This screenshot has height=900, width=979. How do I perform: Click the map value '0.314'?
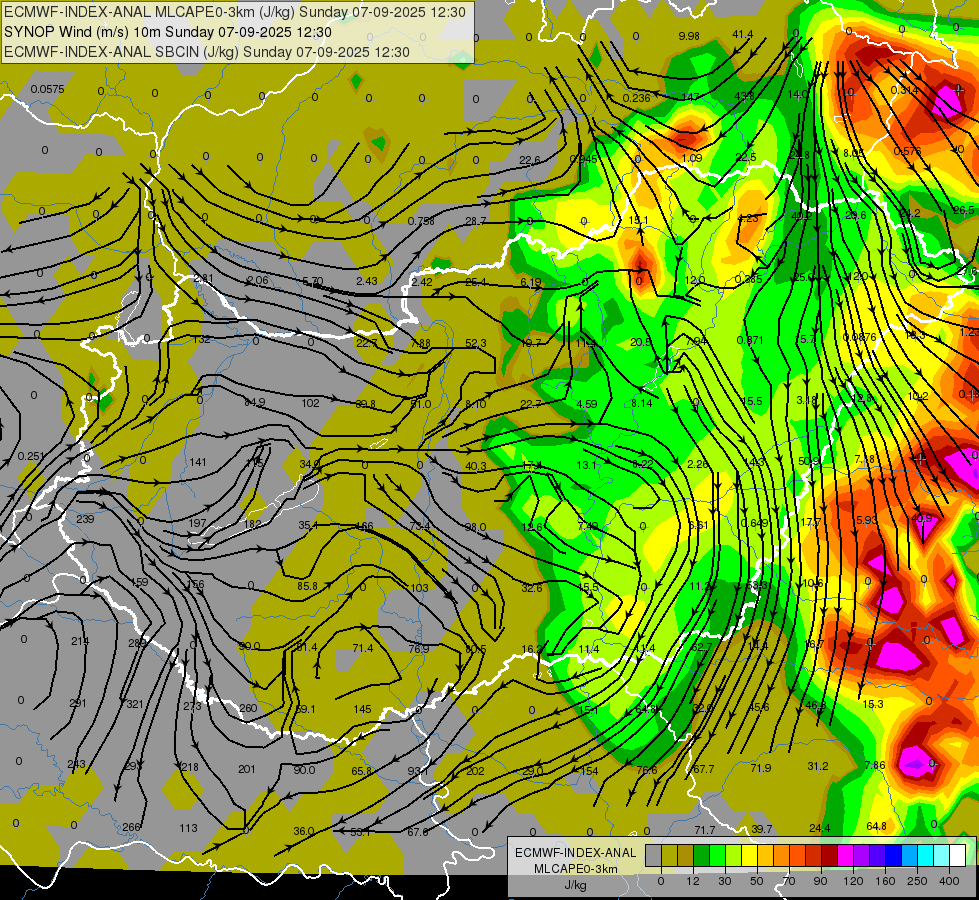[x=904, y=91]
